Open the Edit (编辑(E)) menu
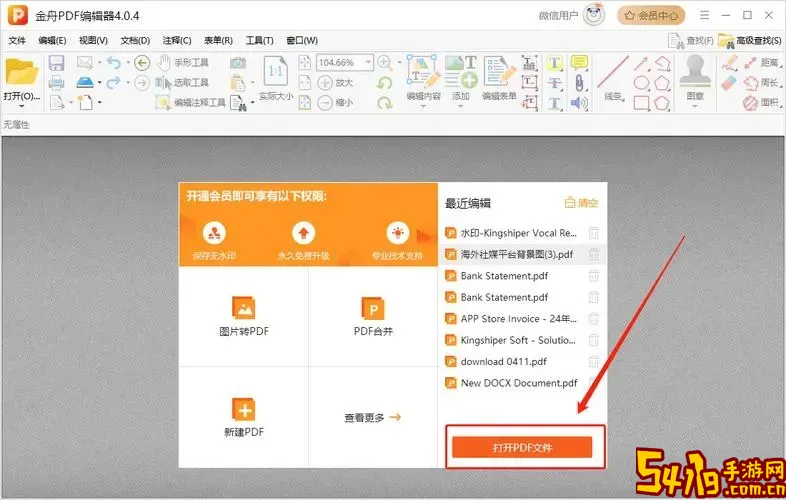This screenshot has width=786, height=500. click(x=52, y=40)
